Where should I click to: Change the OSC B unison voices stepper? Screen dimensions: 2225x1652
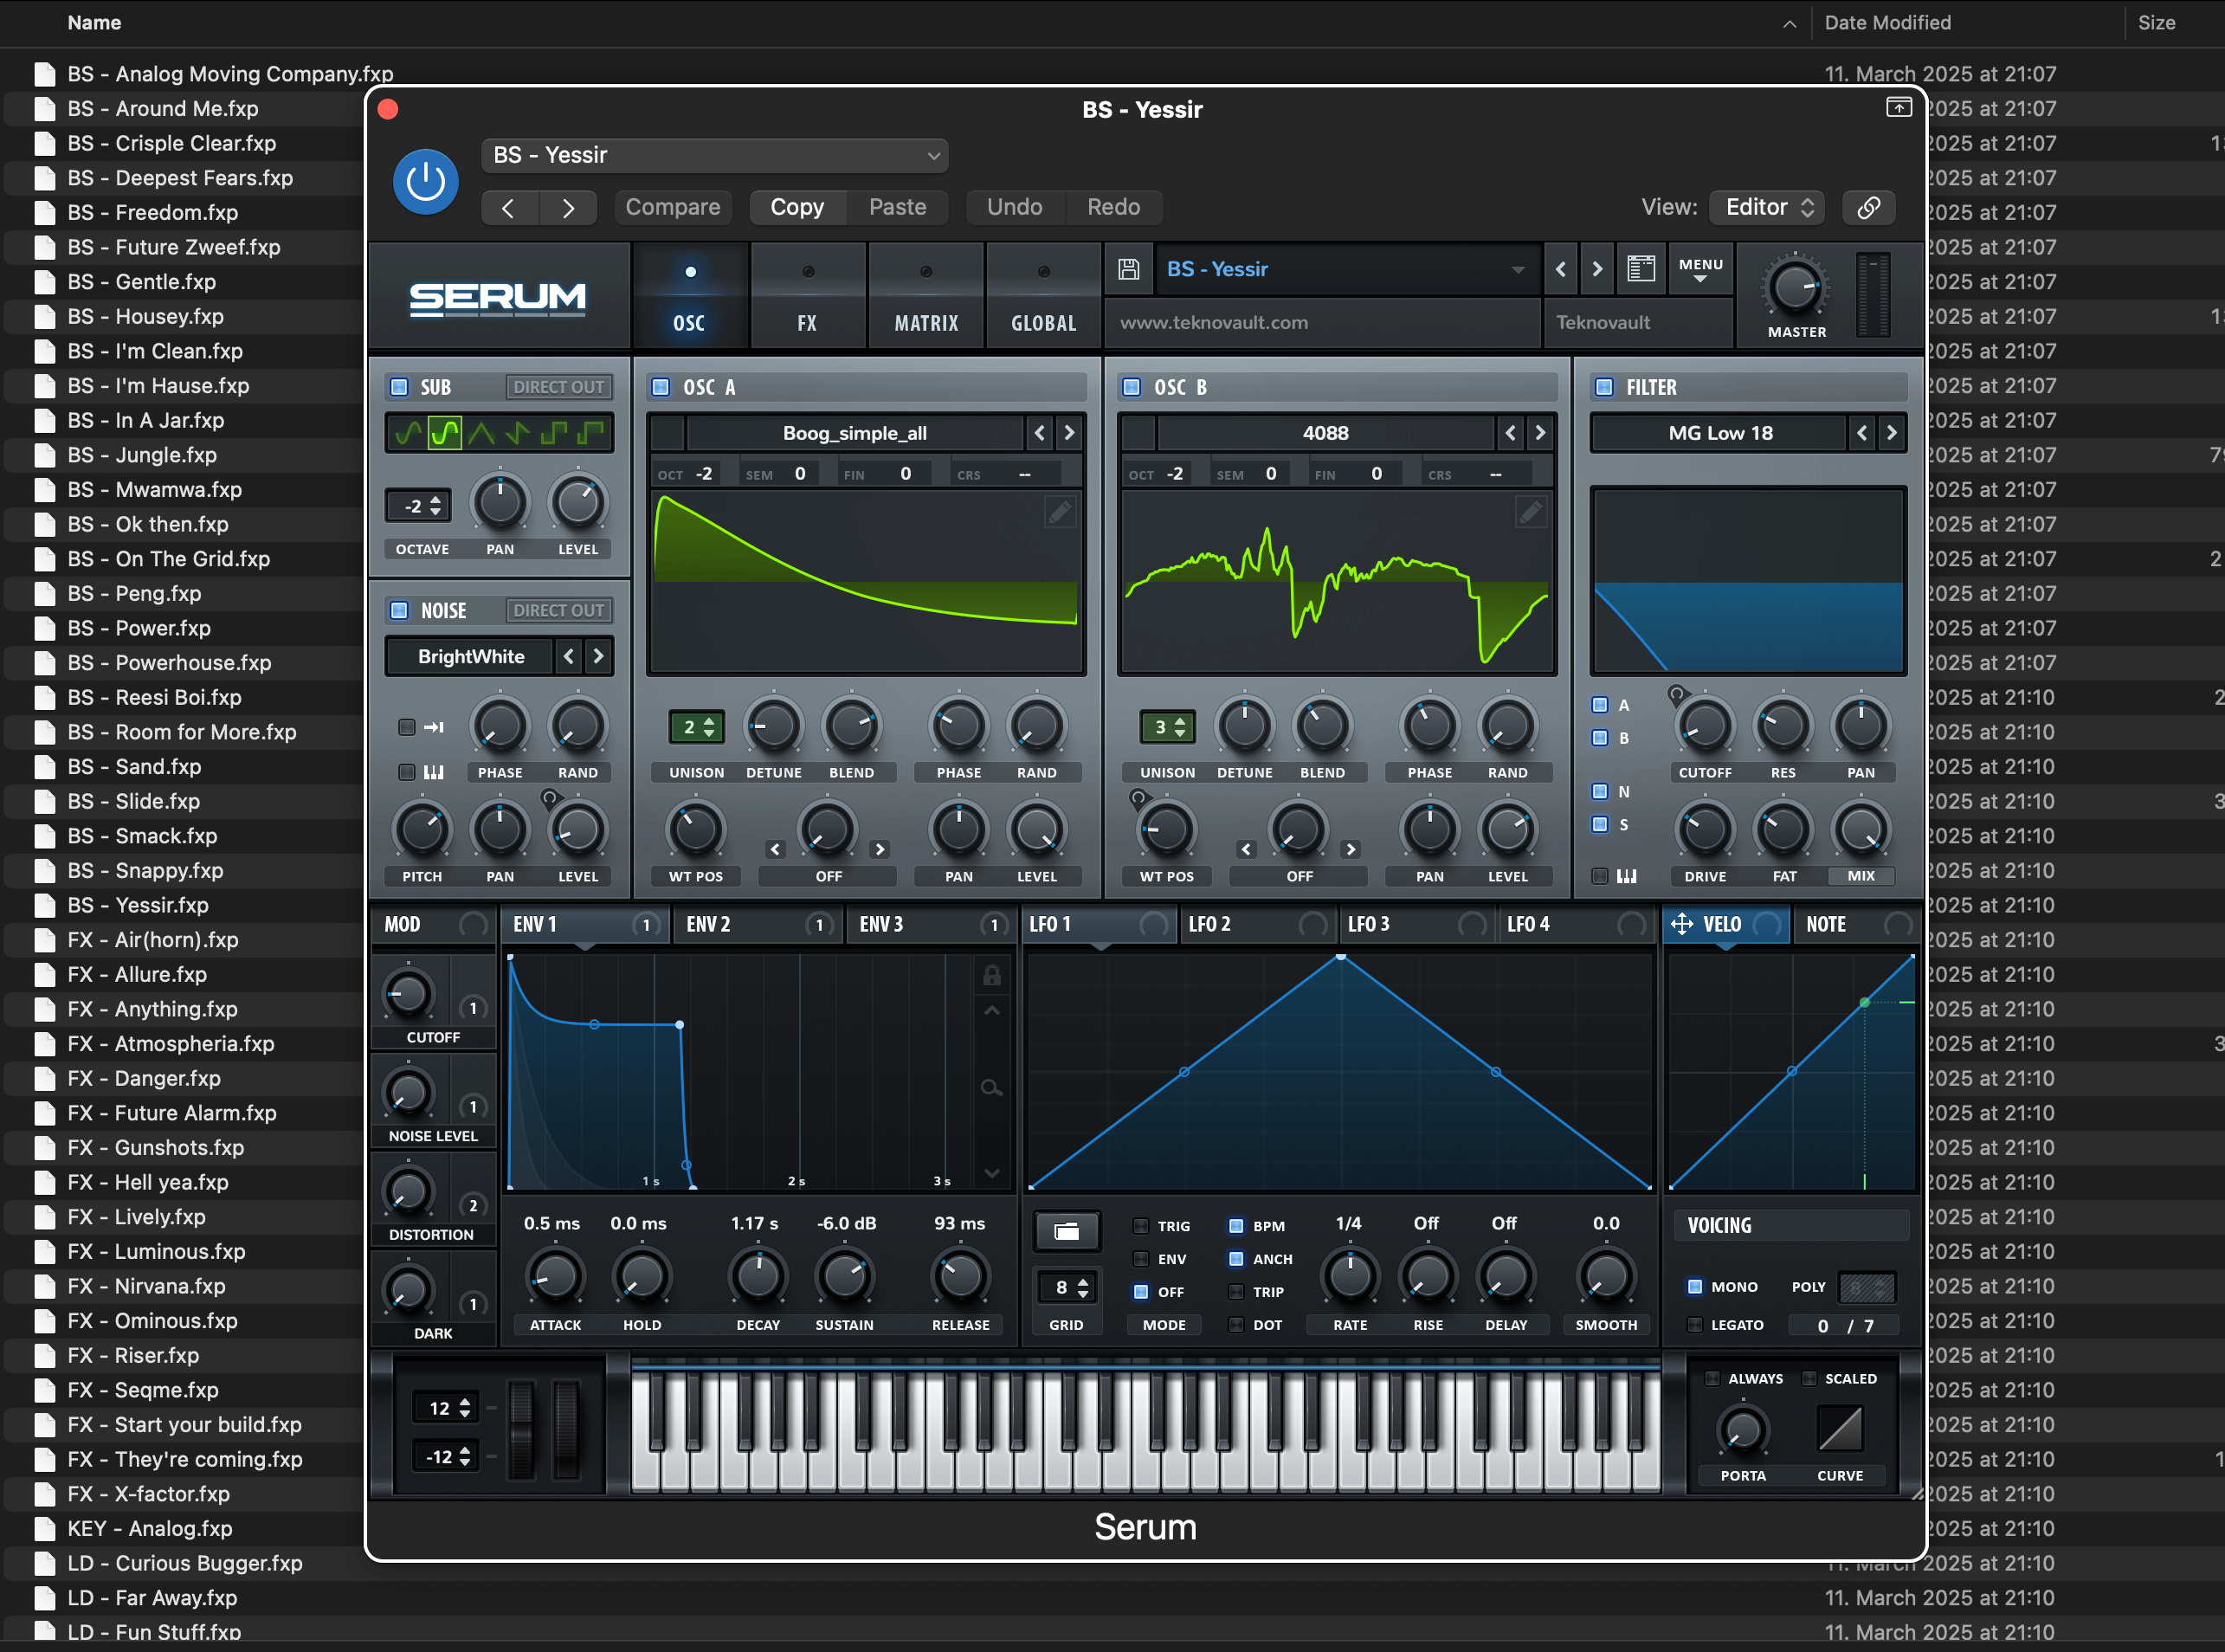point(1167,728)
